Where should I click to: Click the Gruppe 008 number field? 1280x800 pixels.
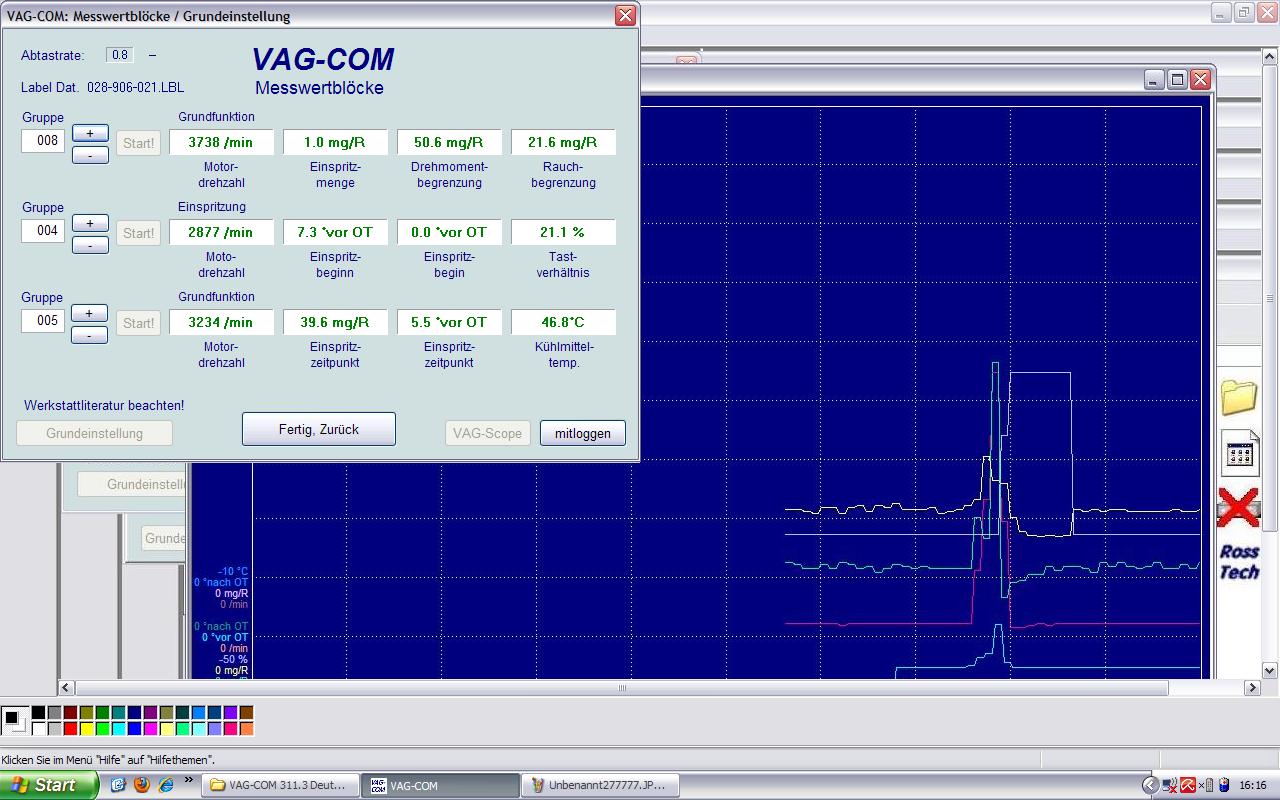[x=44, y=141]
